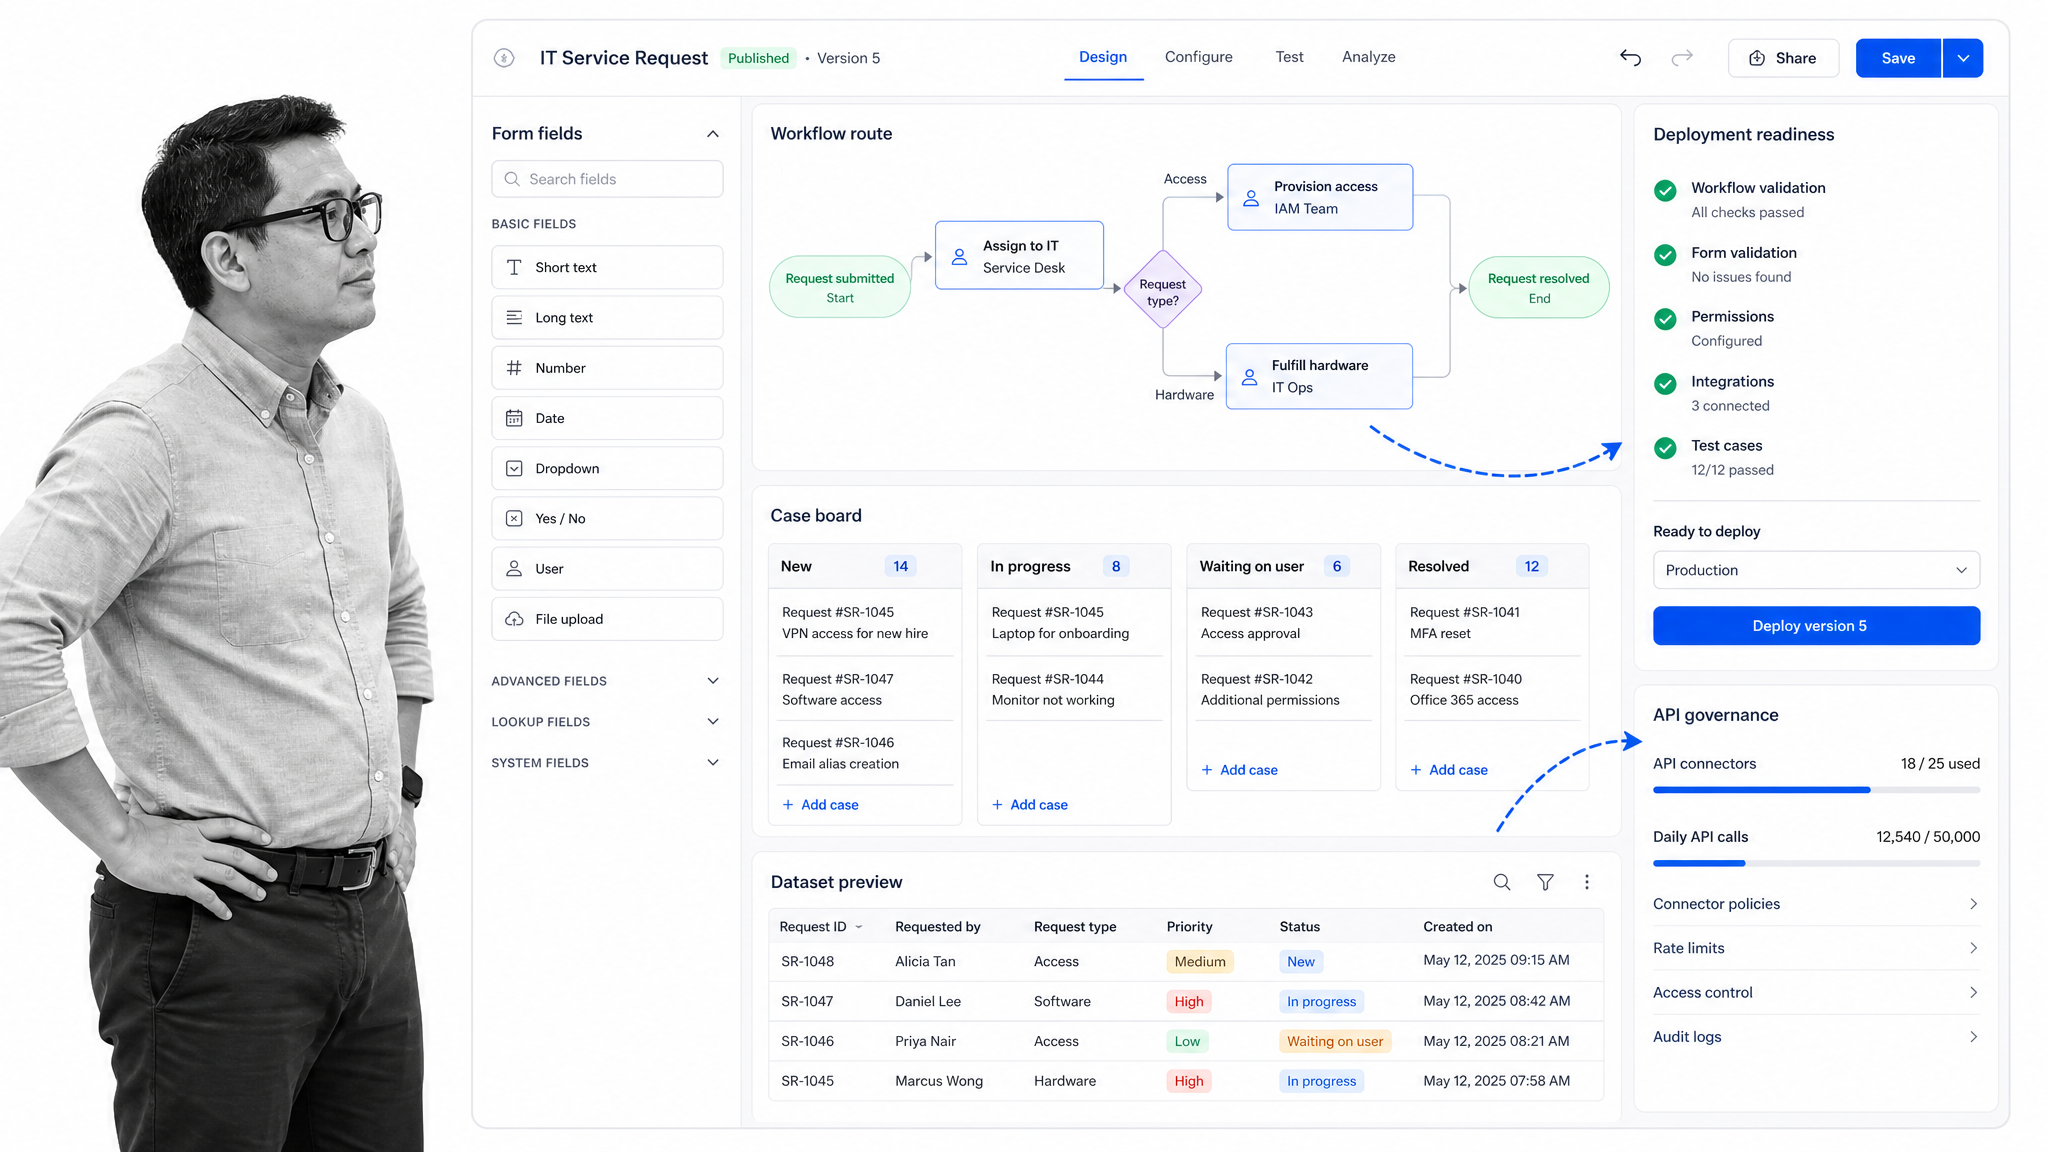The image size is (2048, 1152).
Task: Click the redo arrow icon
Action: (1682, 58)
